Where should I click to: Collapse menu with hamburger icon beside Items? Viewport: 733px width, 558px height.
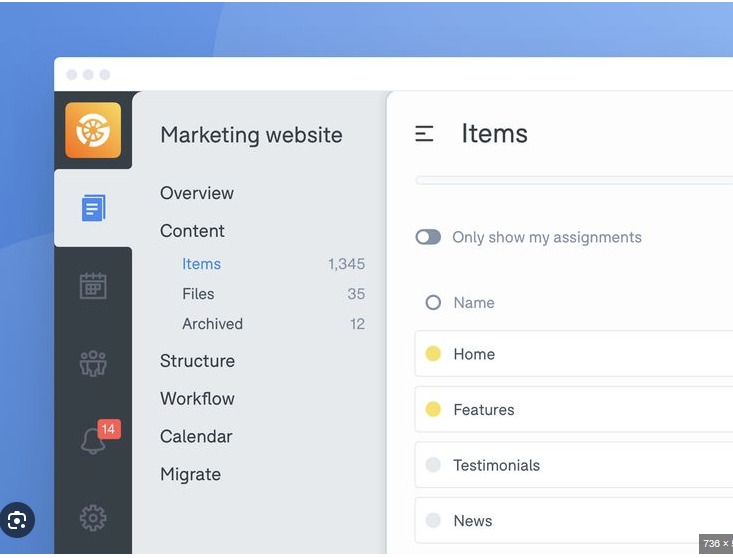(424, 134)
